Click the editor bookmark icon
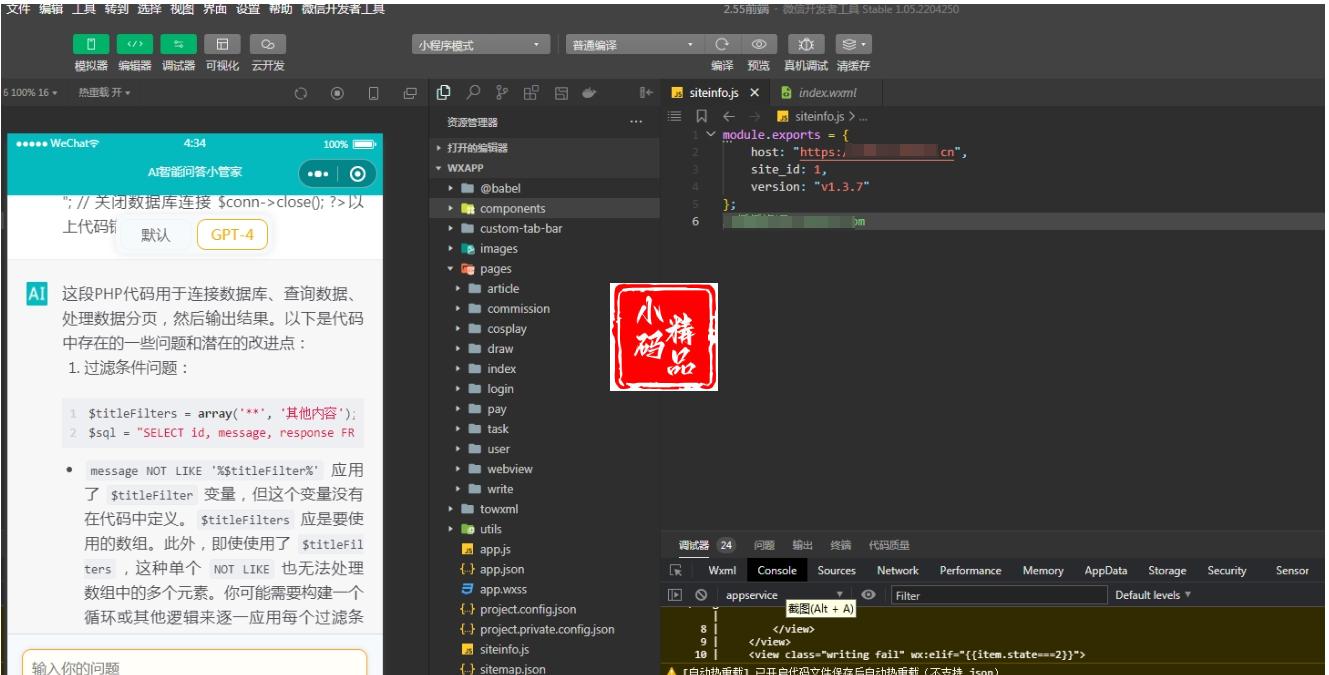 click(x=701, y=117)
